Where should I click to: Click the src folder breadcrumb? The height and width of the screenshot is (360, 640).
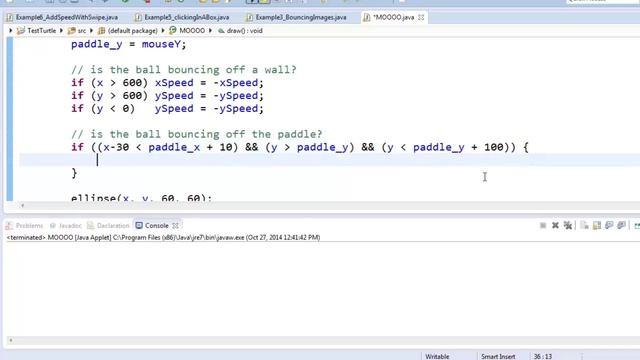coord(82,31)
